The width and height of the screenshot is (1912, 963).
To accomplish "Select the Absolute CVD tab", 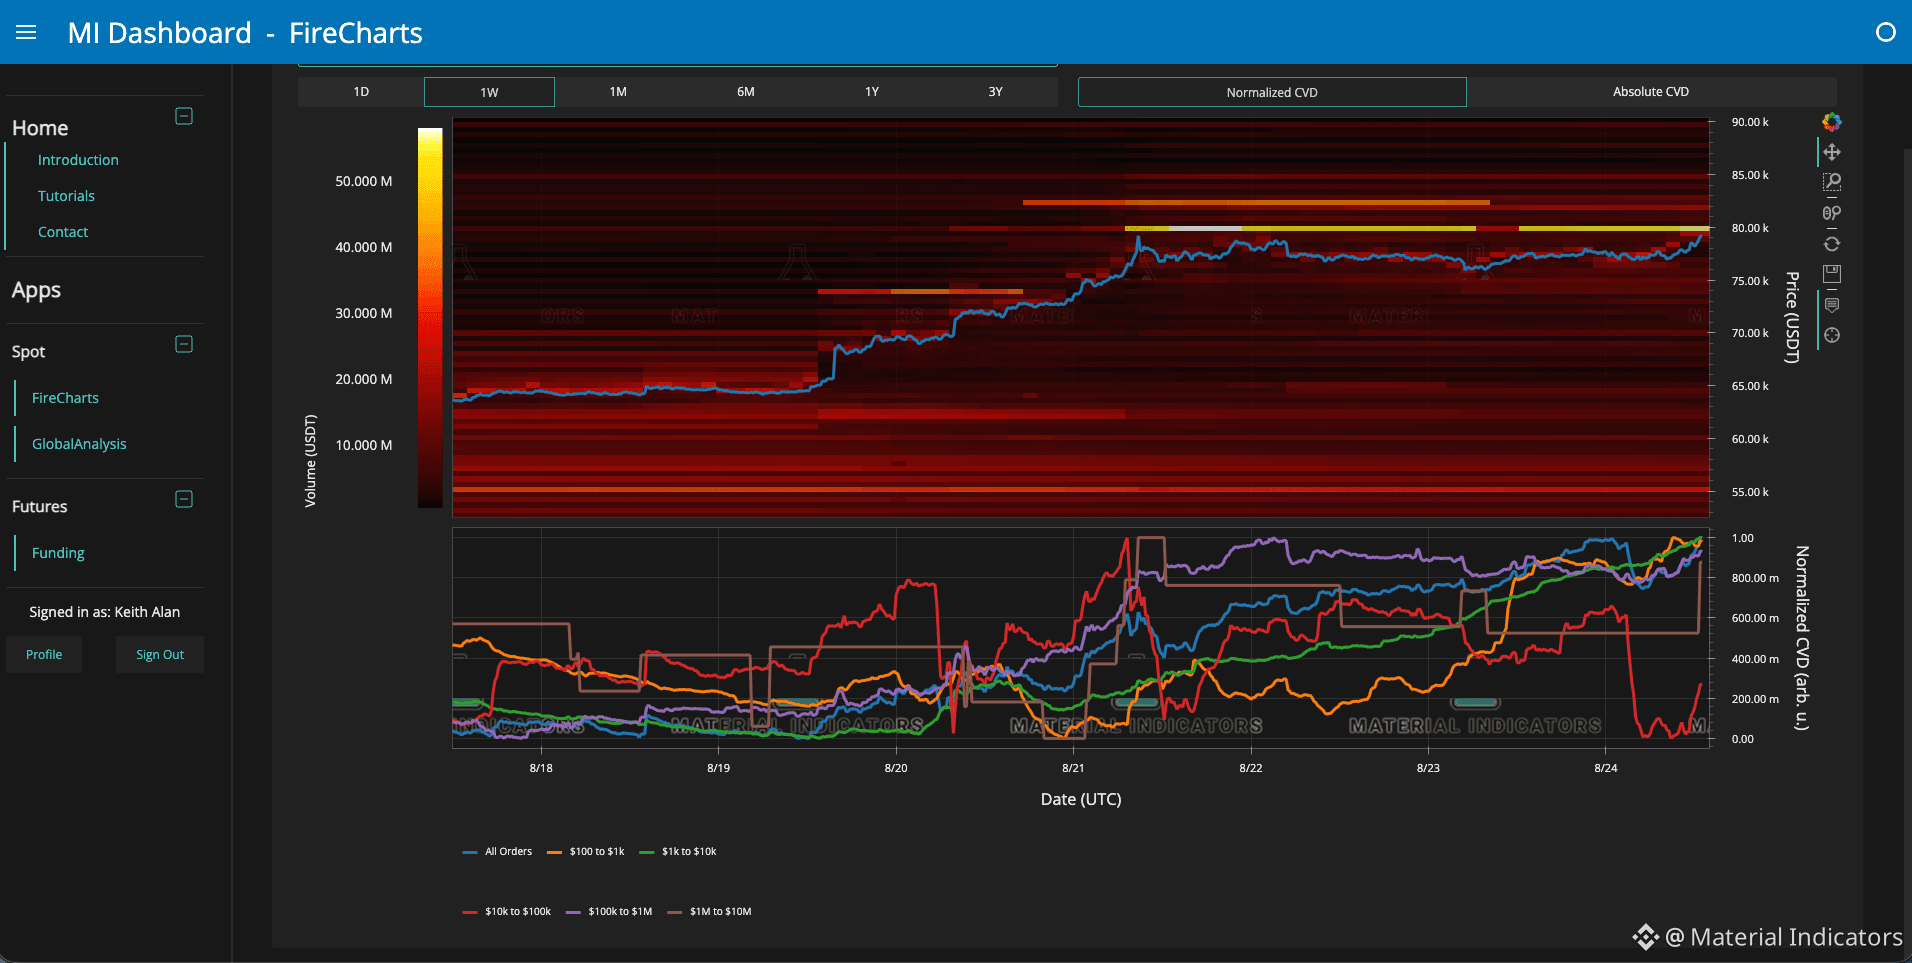I will [1651, 92].
